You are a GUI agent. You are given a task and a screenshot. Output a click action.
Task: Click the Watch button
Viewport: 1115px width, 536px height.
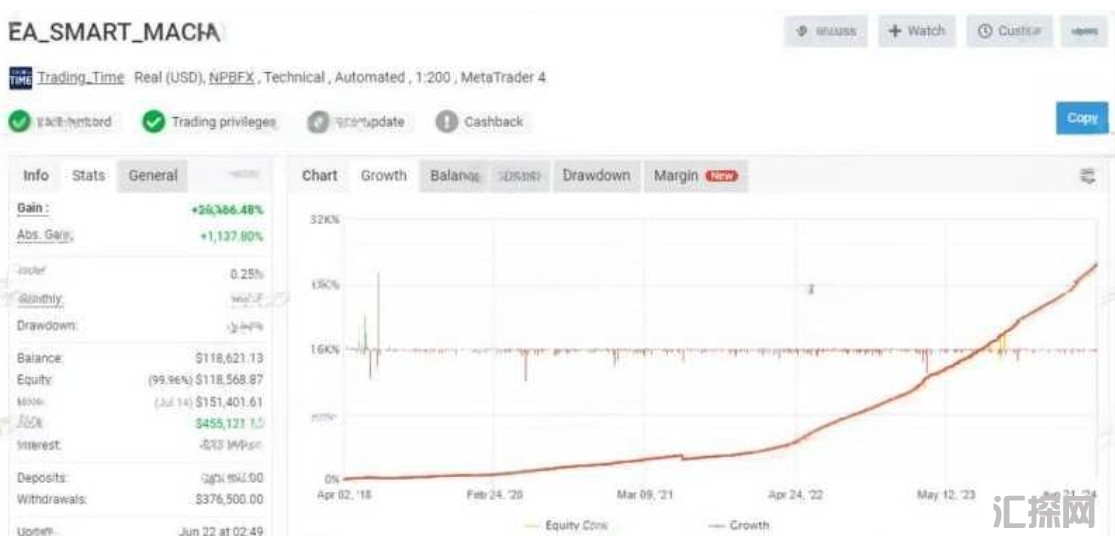(917, 31)
